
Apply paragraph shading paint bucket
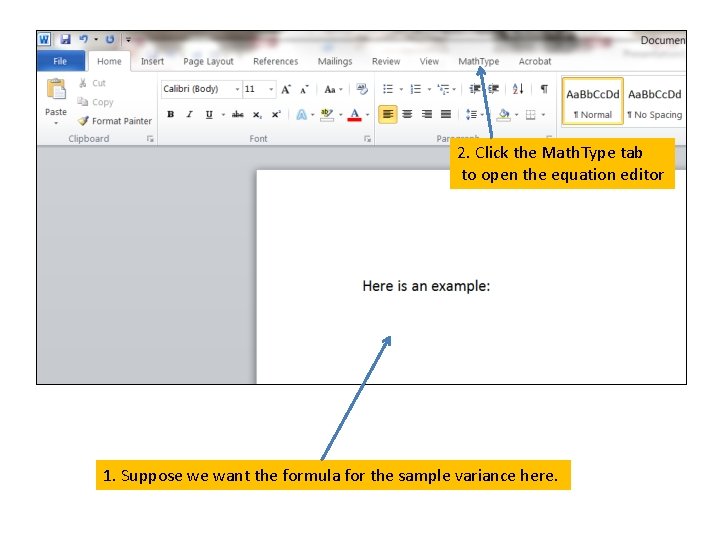[x=504, y=114]
